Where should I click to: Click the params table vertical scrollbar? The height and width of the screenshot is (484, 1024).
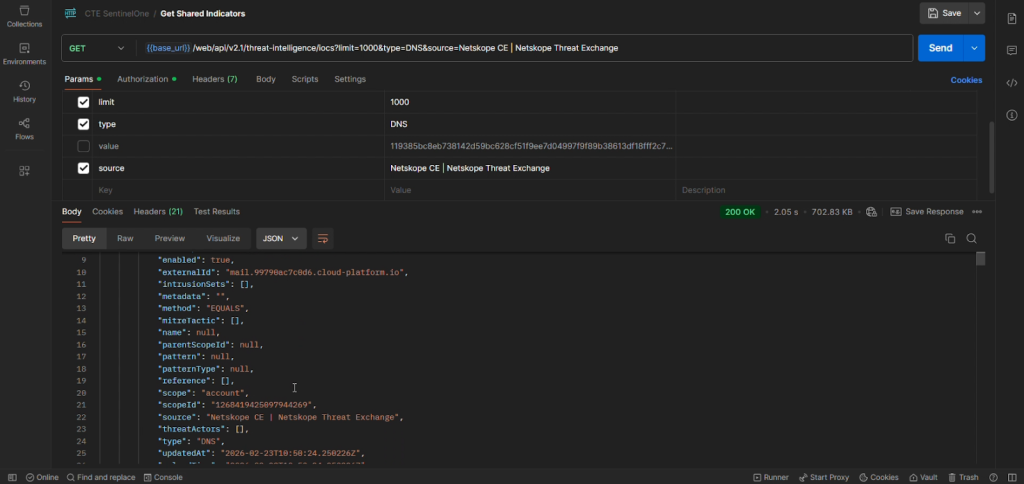point(993,157)
